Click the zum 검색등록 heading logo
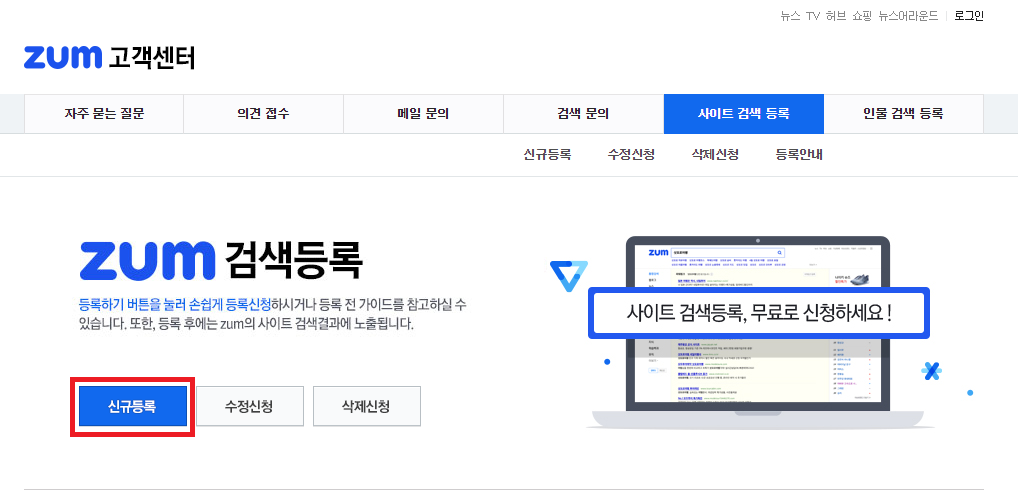This screenshot has height=501, width=1018. (221, 261)
